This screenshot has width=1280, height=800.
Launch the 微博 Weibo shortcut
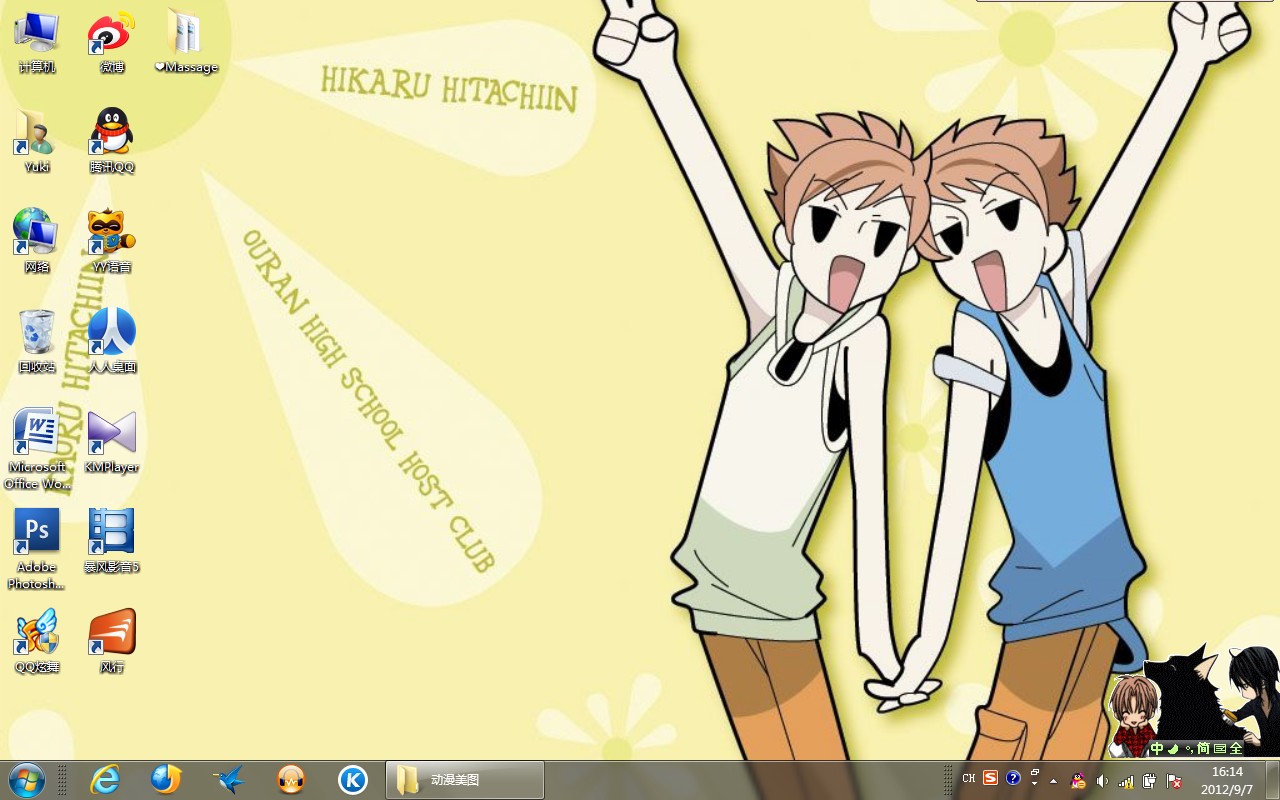point(112,42)
